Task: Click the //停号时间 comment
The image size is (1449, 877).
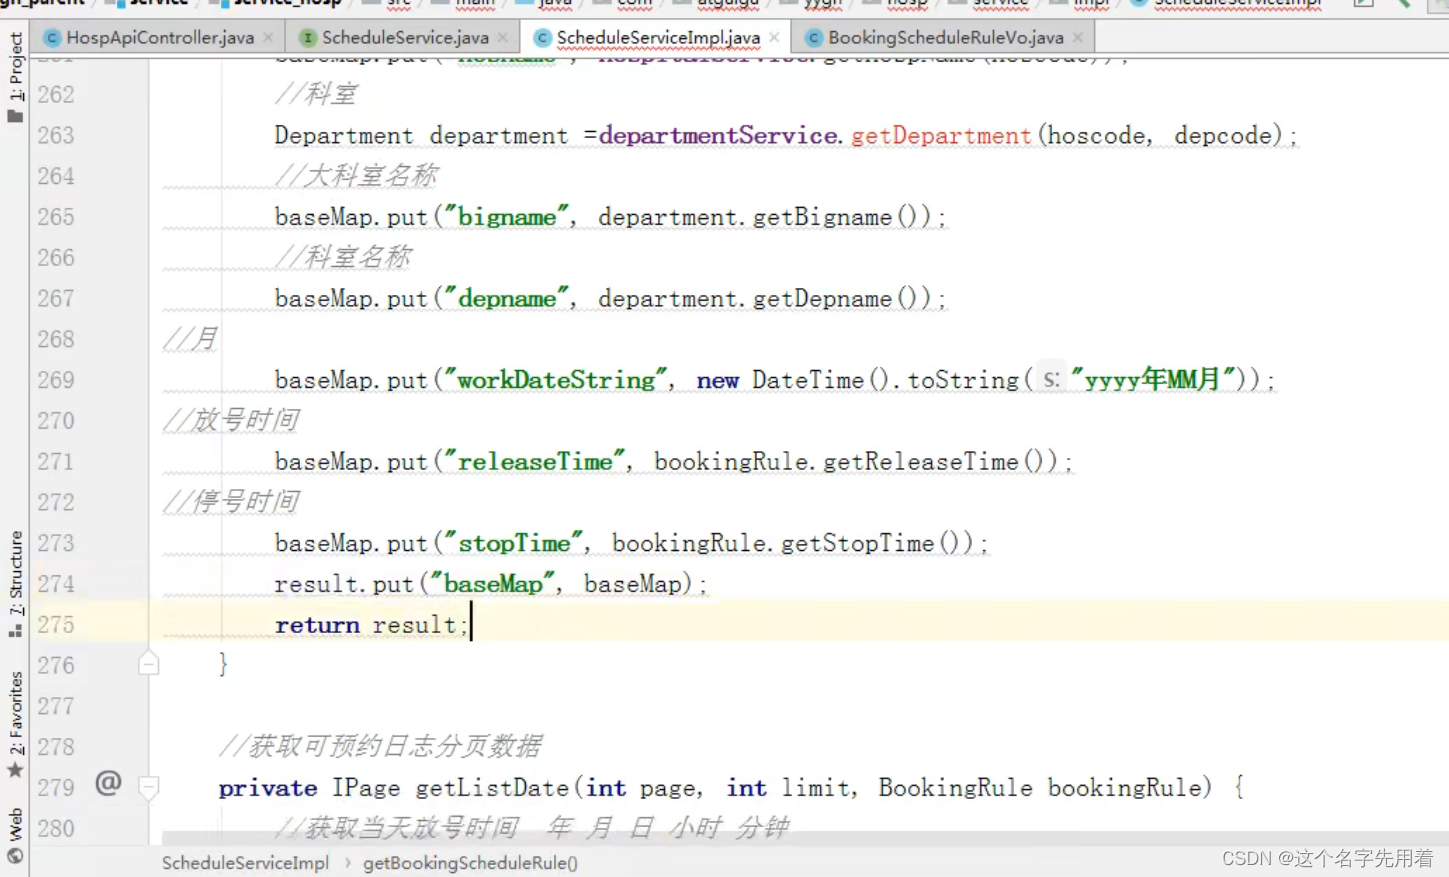Action: [x=231, y=502]
